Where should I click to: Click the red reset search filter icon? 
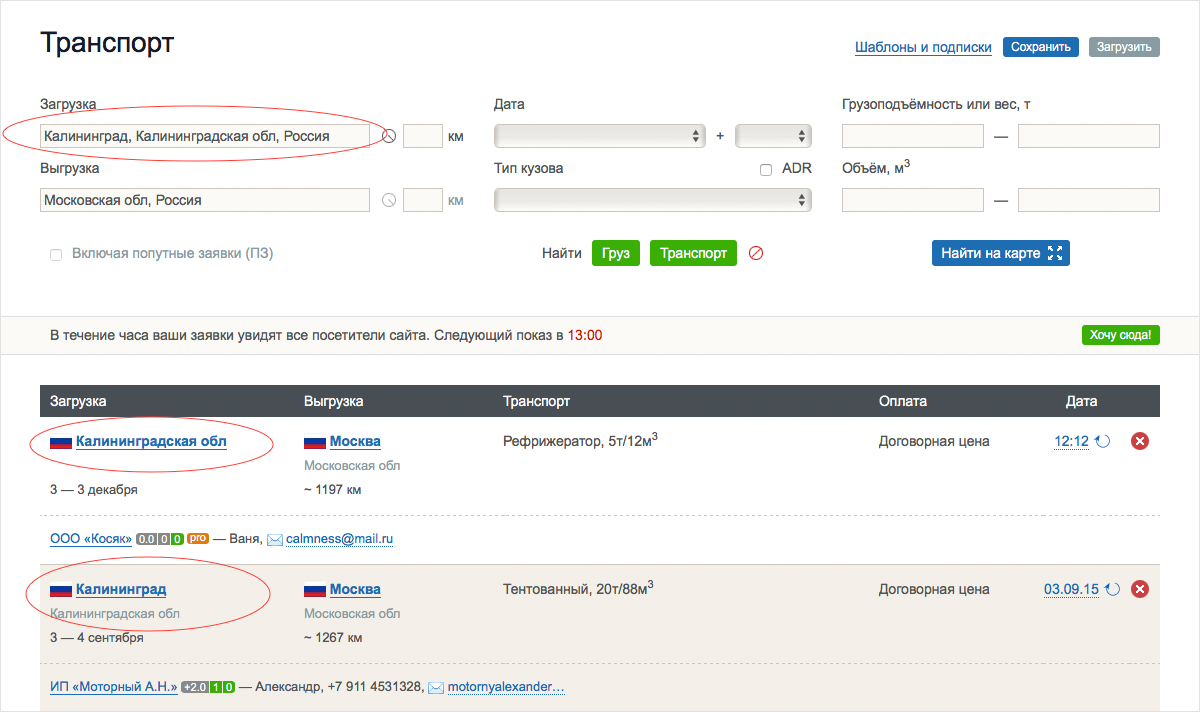click(x=756, y=254)
